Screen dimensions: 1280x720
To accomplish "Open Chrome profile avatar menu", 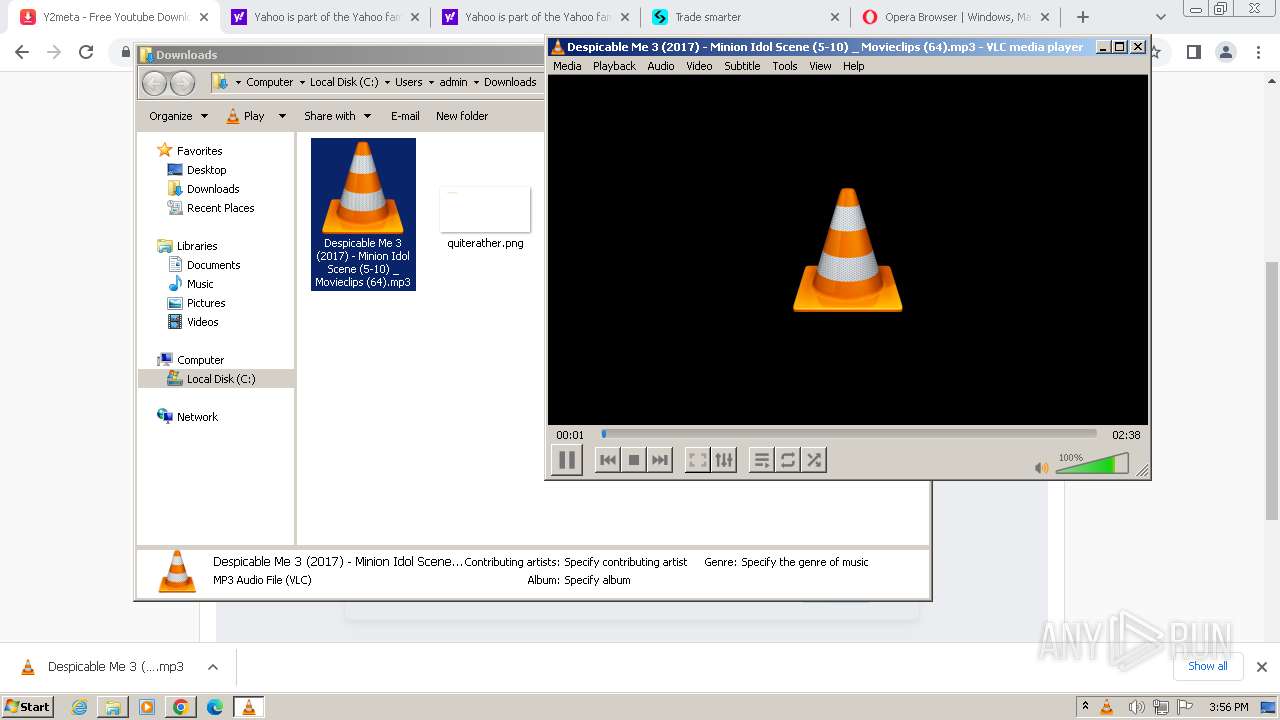I will coord(1226,52).
